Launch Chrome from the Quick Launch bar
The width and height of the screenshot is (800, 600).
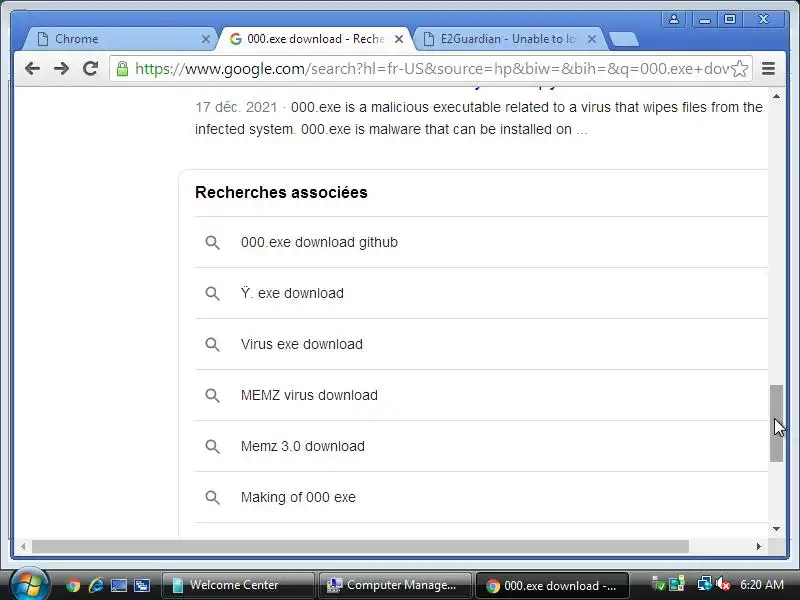tap(73, 585)
